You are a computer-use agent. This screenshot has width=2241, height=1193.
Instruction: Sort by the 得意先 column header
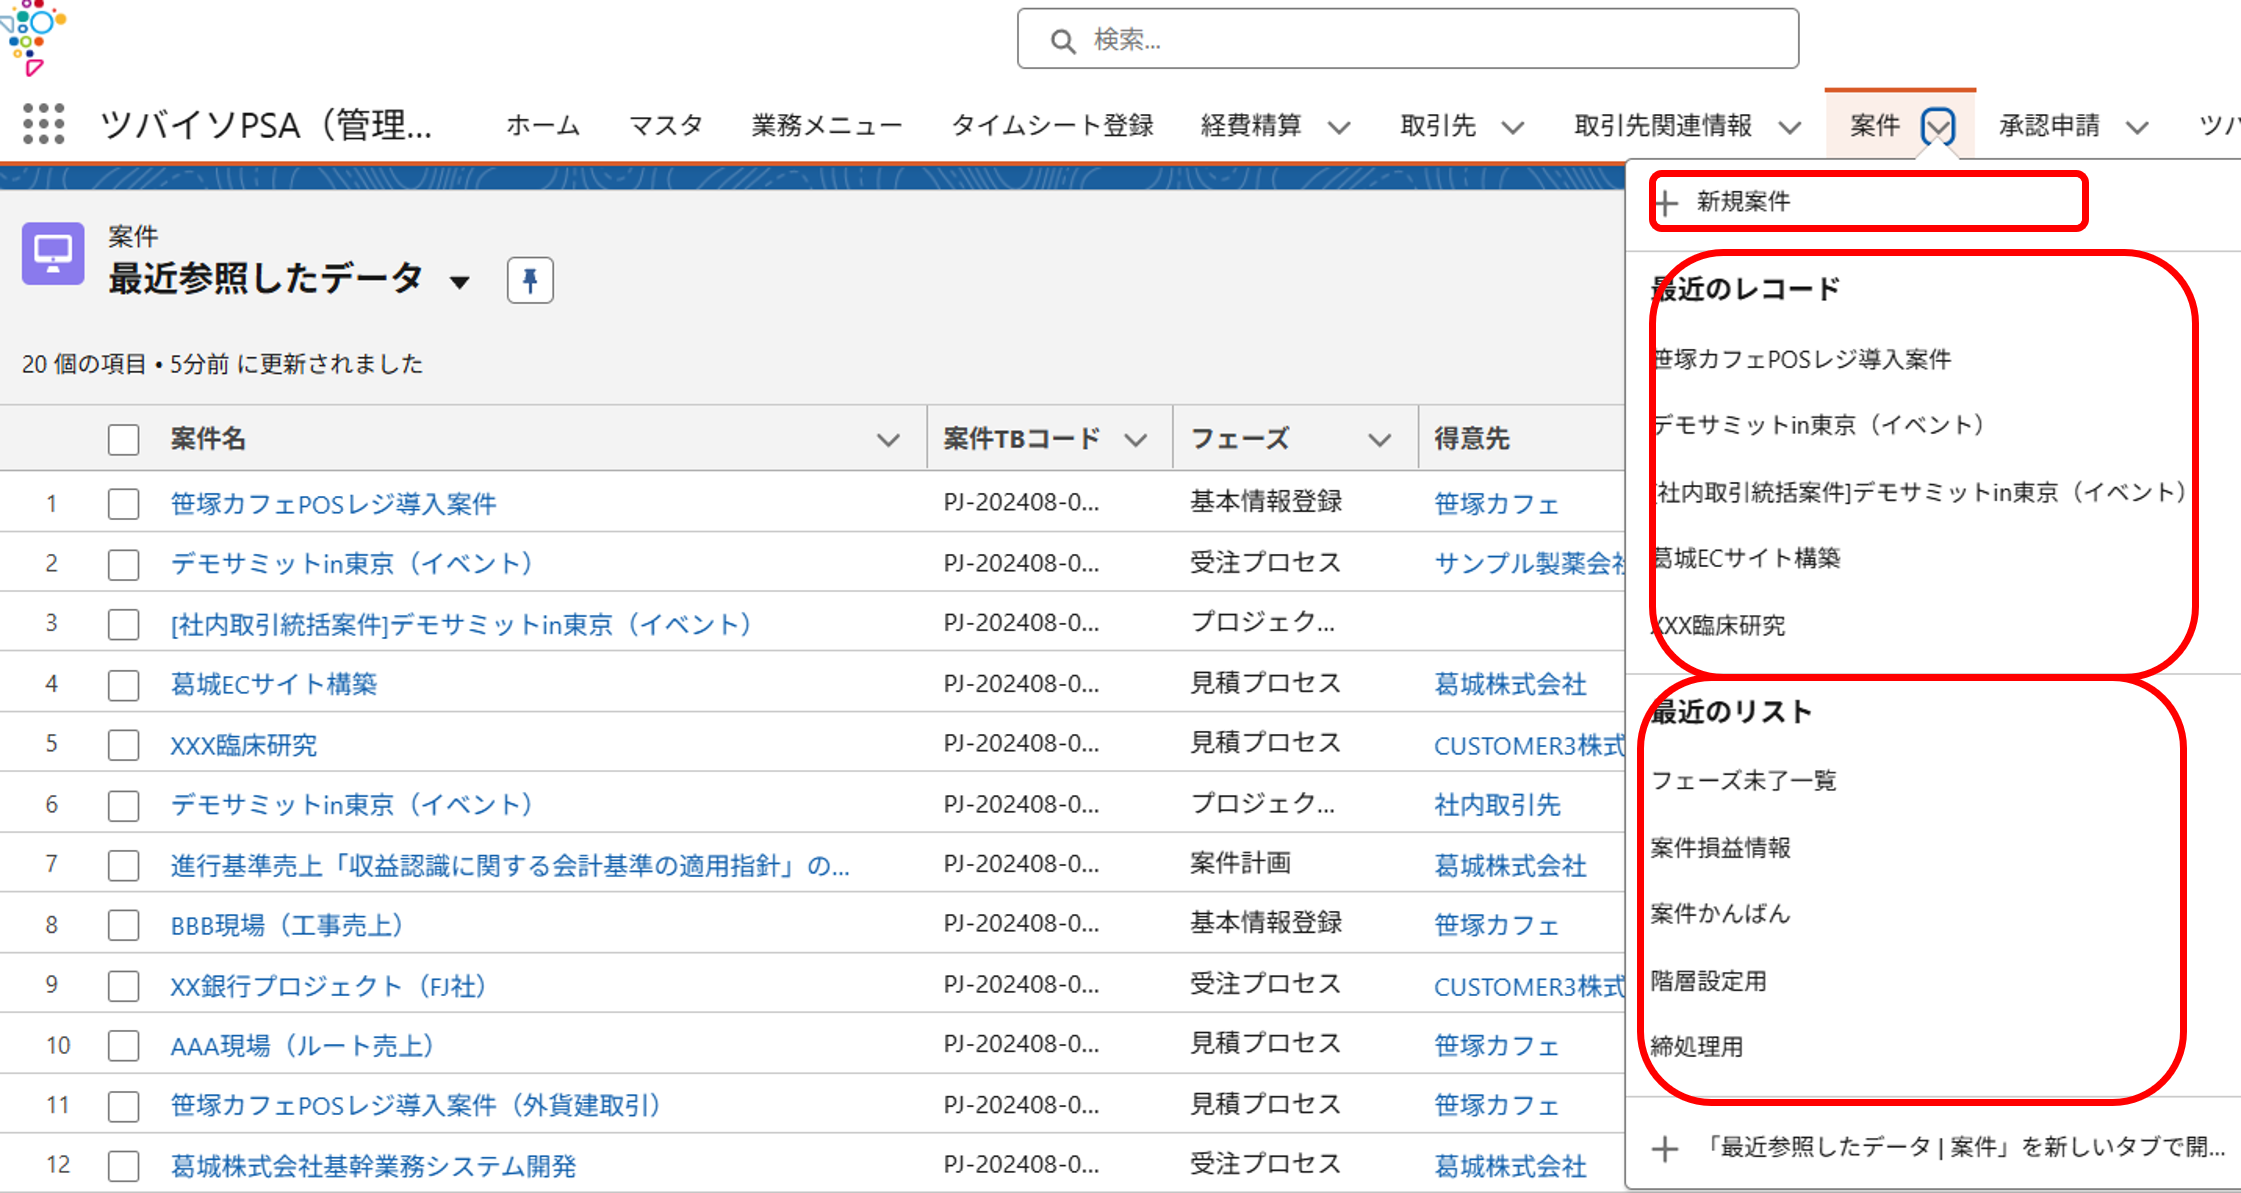click(1471, 439)
